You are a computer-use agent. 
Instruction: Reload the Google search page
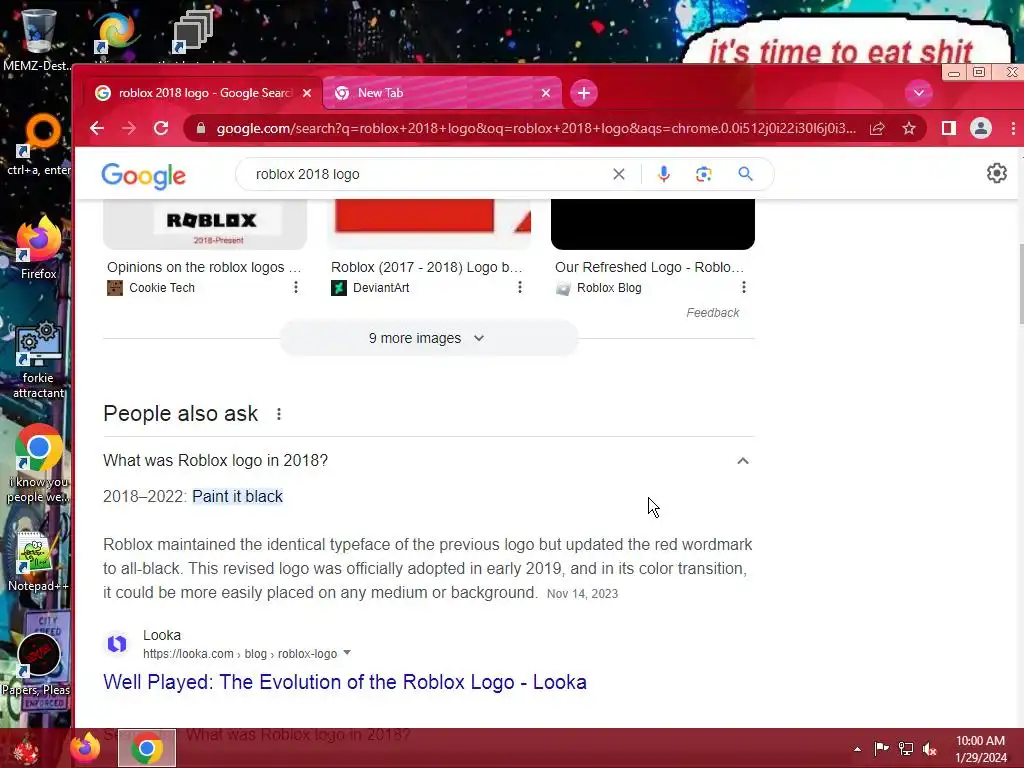161,129
